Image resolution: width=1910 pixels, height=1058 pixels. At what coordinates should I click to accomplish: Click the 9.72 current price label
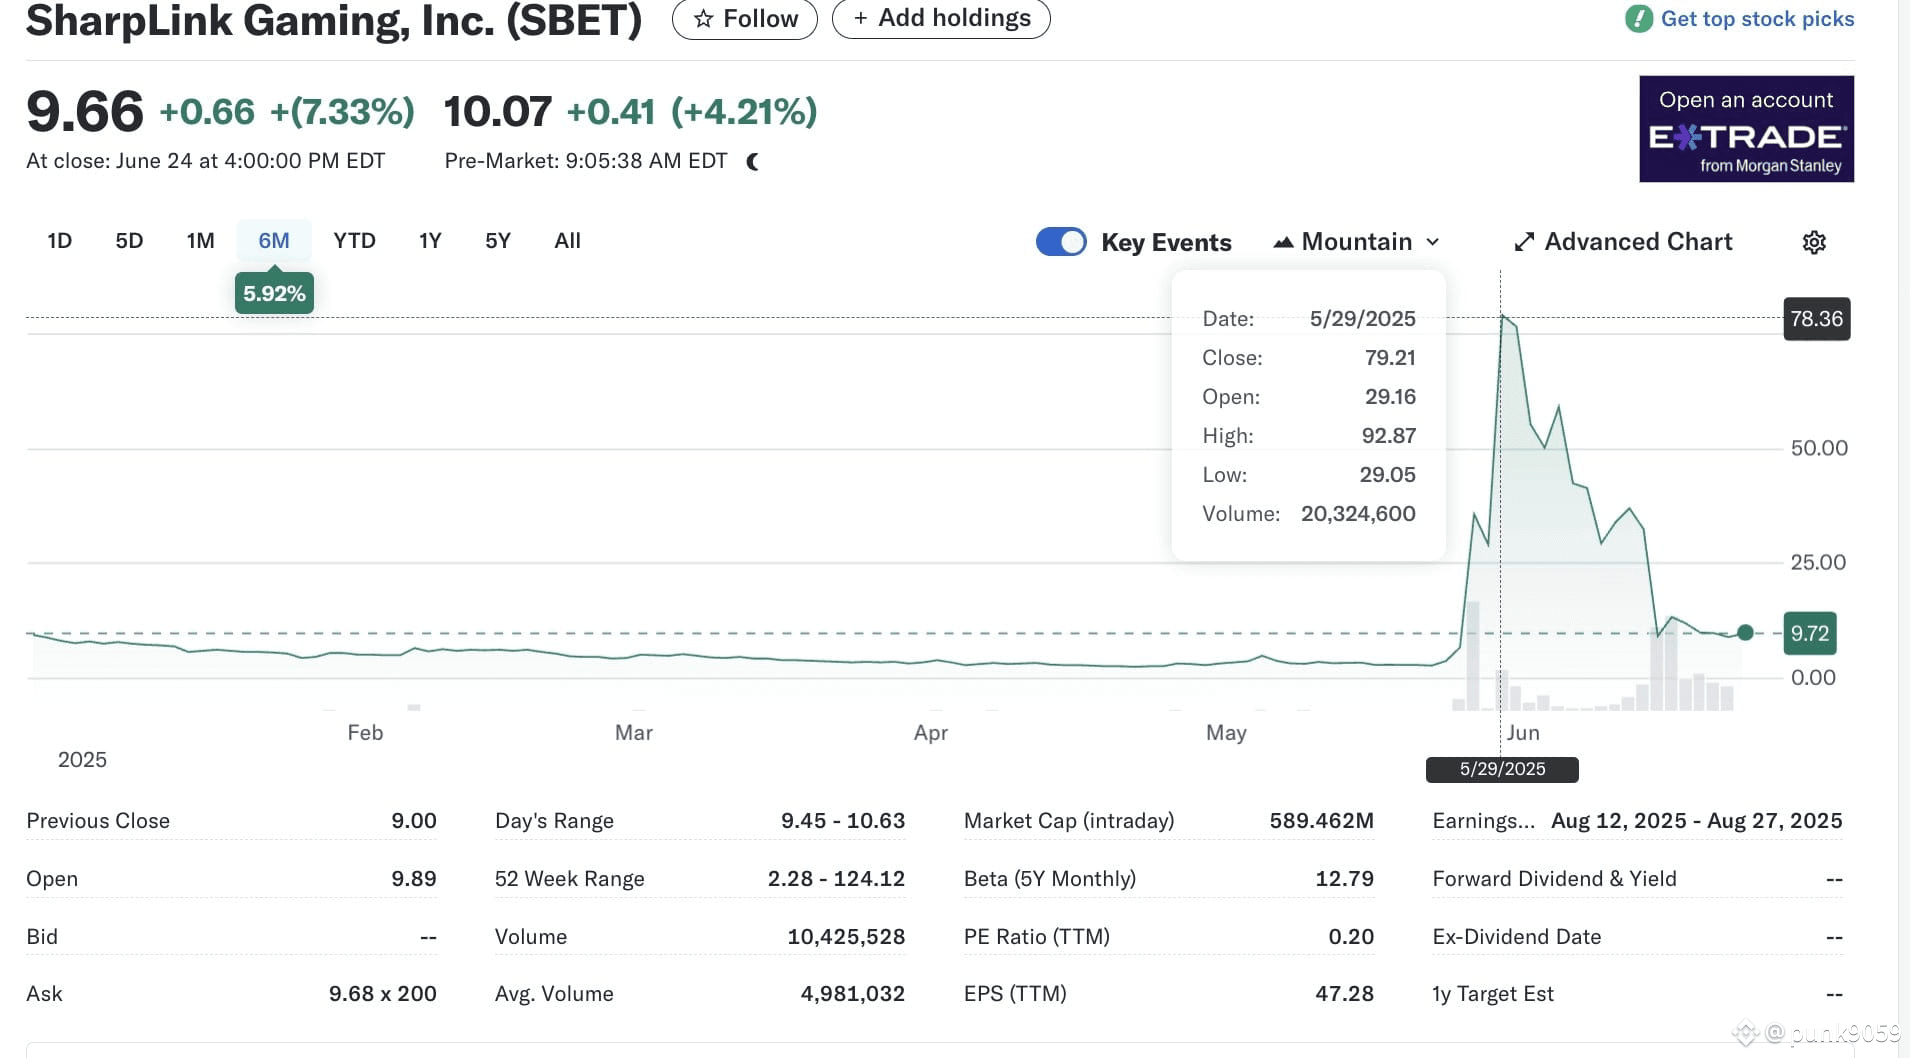1810,633
